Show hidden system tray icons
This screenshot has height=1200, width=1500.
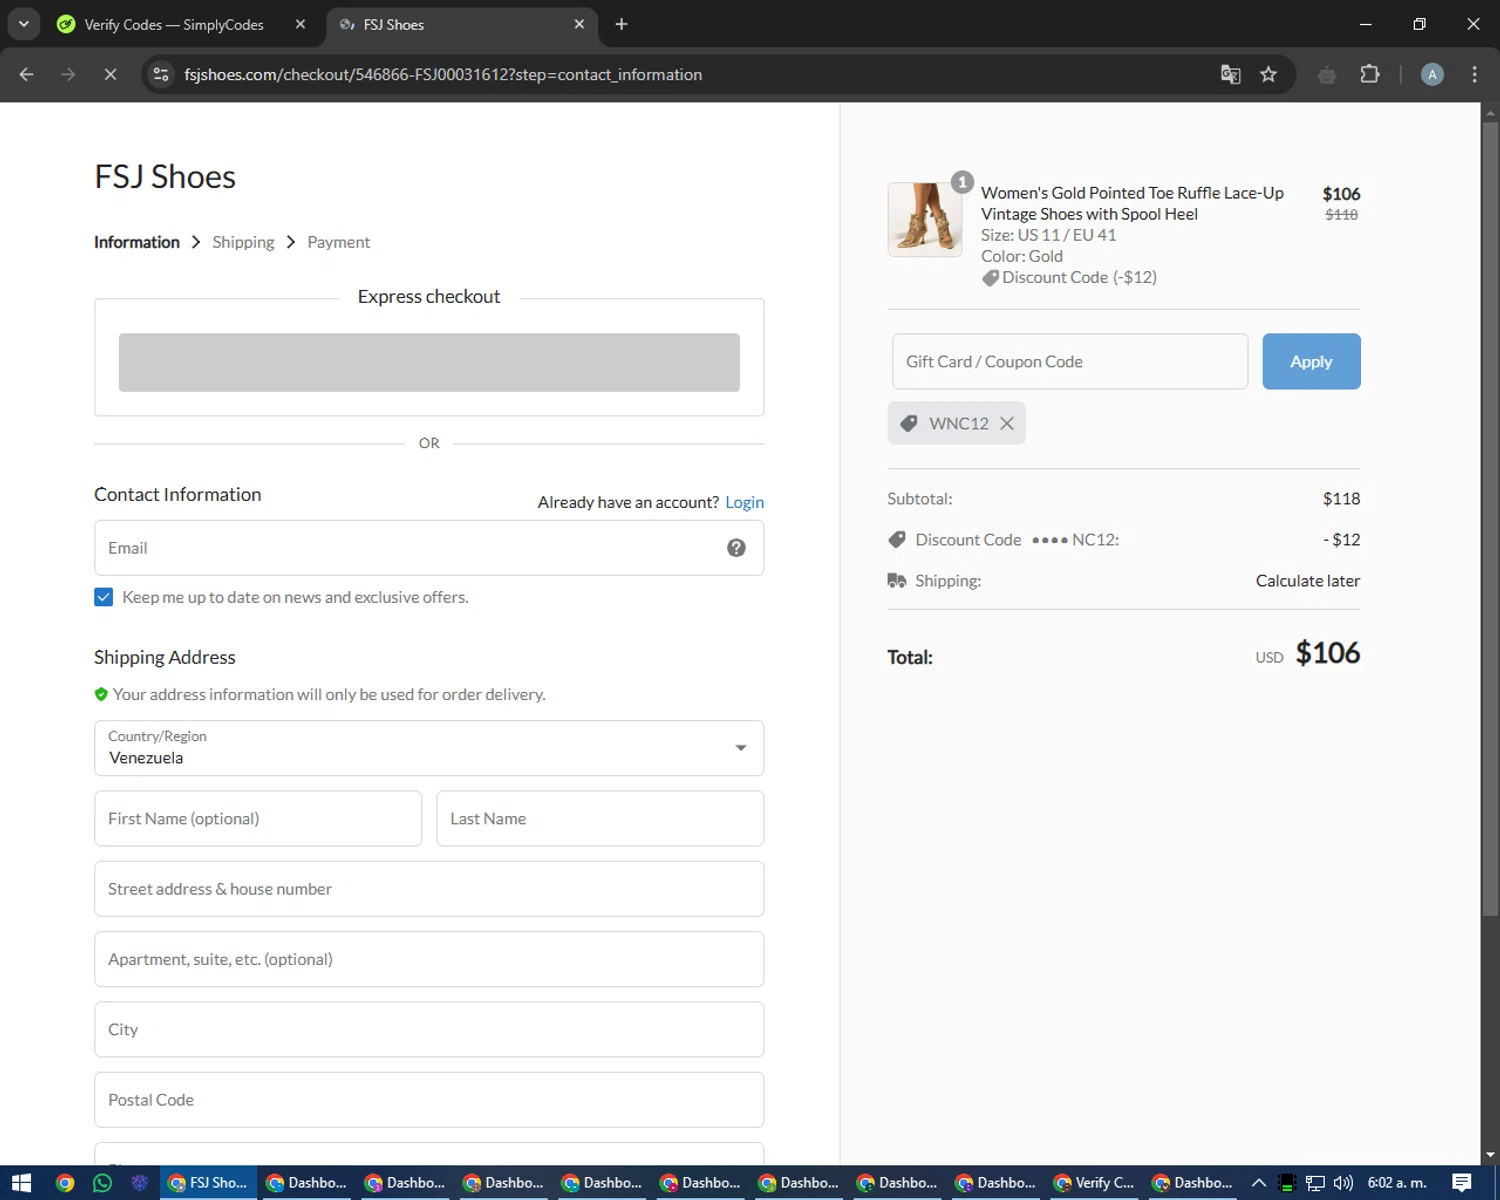1259,1183
